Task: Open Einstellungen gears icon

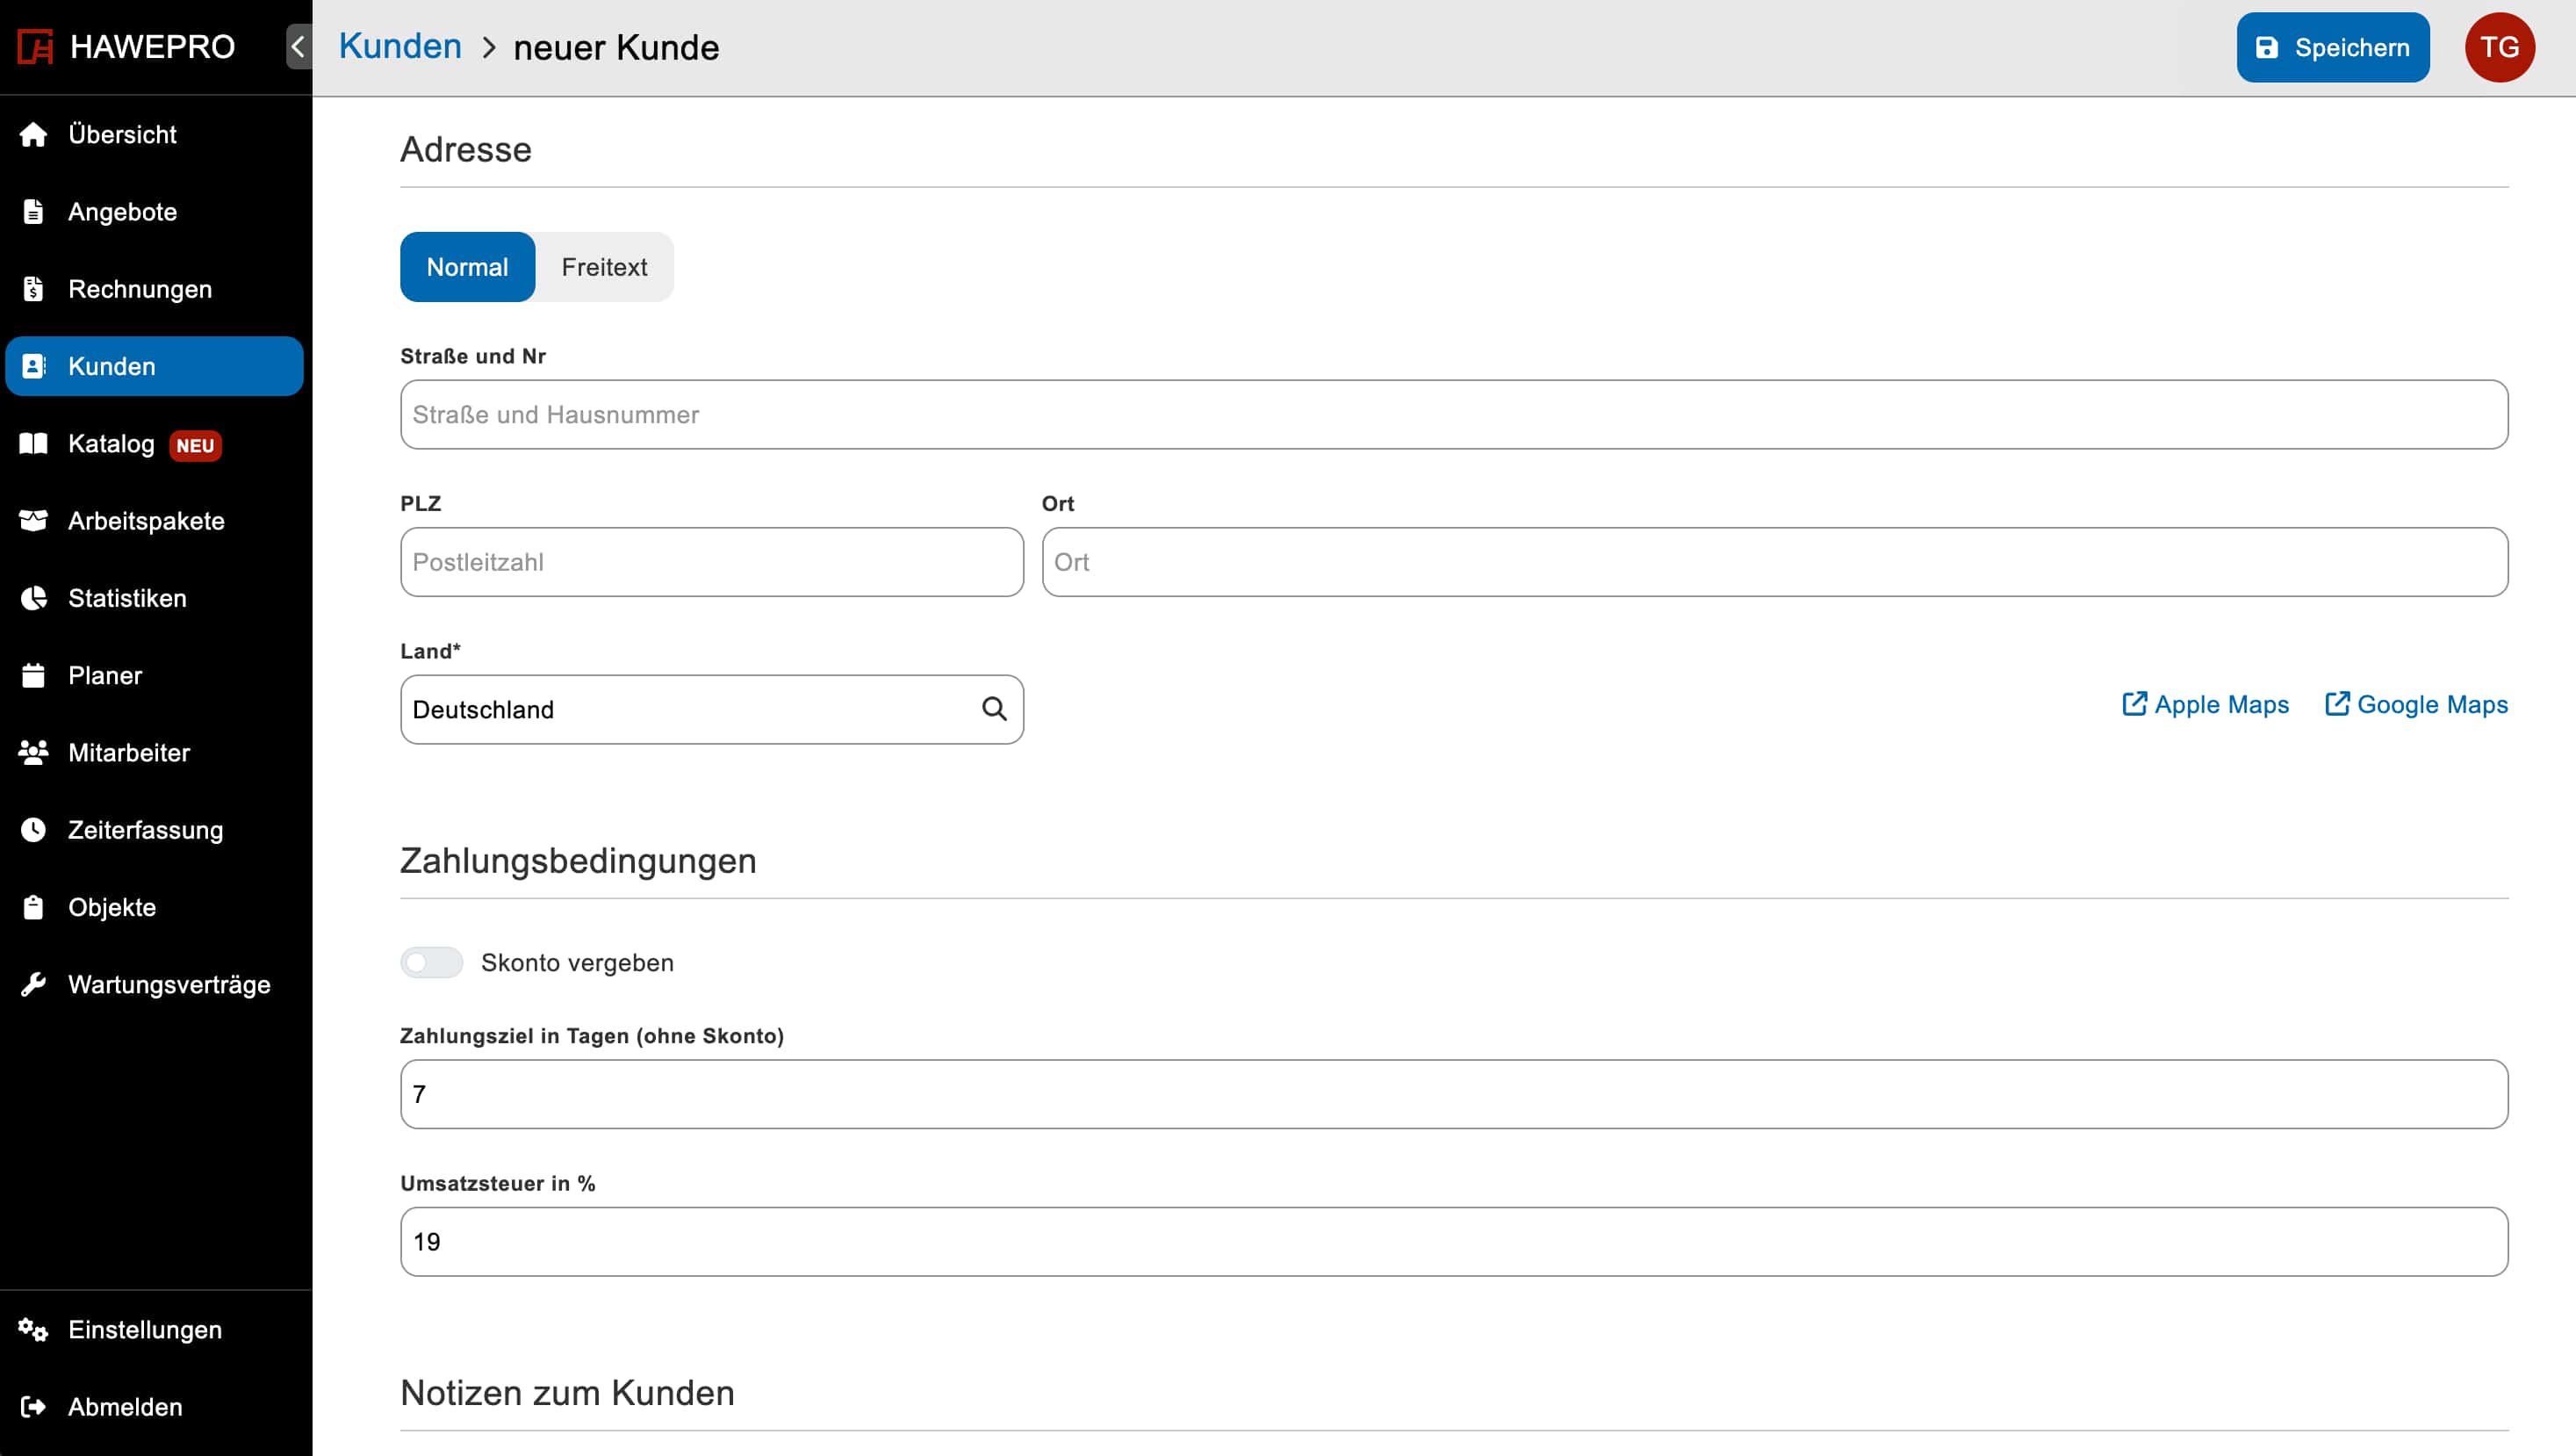Action: [x=33, y=1330]
